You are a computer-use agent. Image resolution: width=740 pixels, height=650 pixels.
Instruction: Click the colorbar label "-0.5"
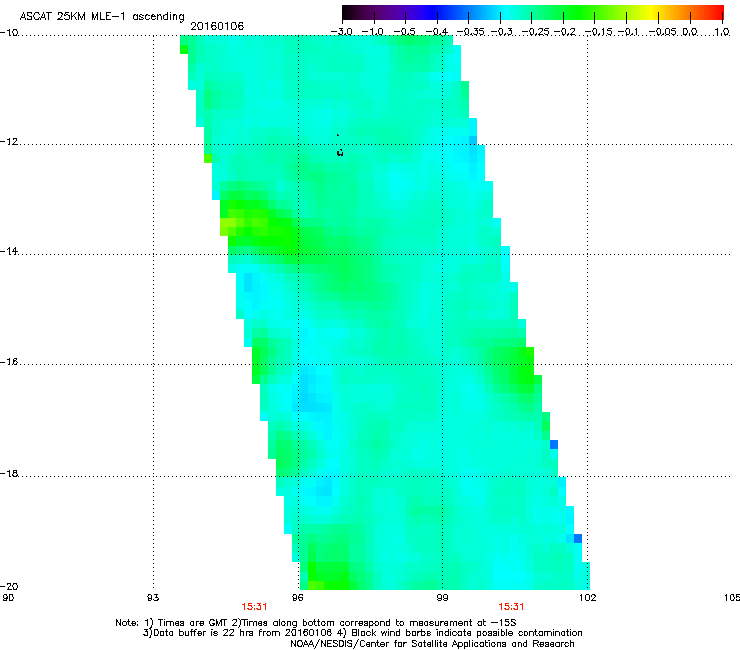[404, 32]
